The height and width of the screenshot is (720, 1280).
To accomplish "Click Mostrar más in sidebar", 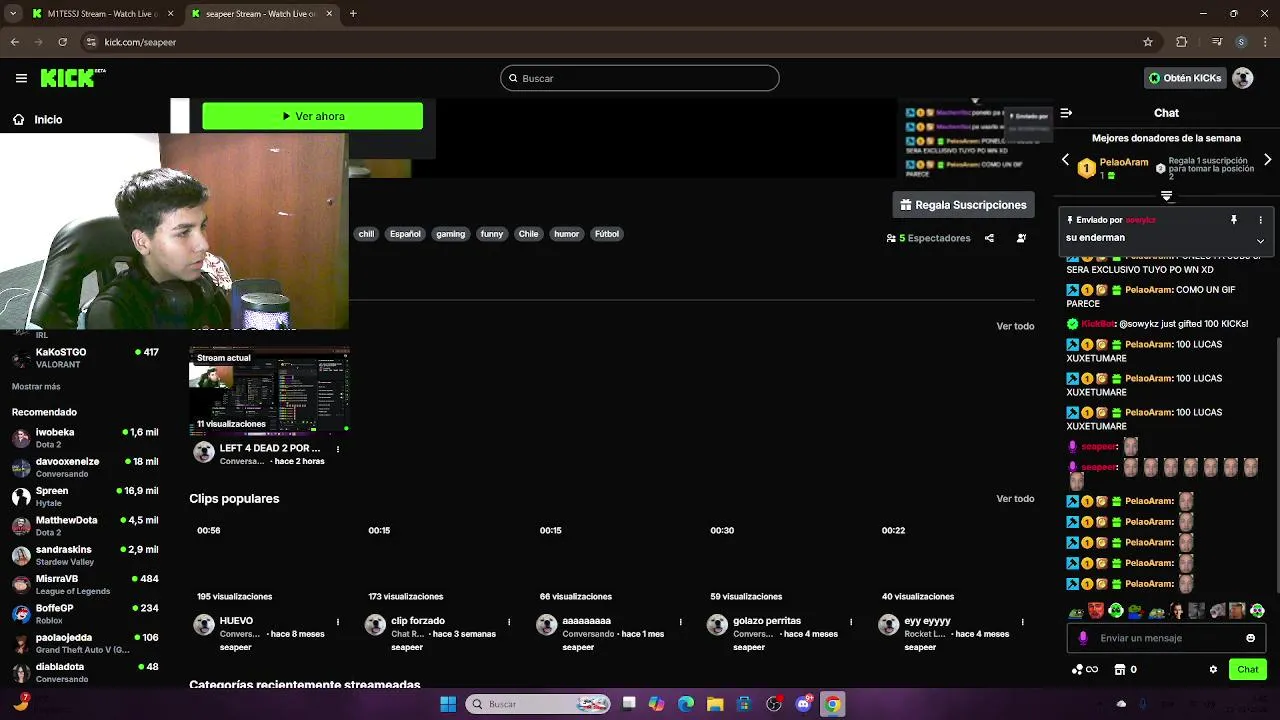I will point(36,386).
